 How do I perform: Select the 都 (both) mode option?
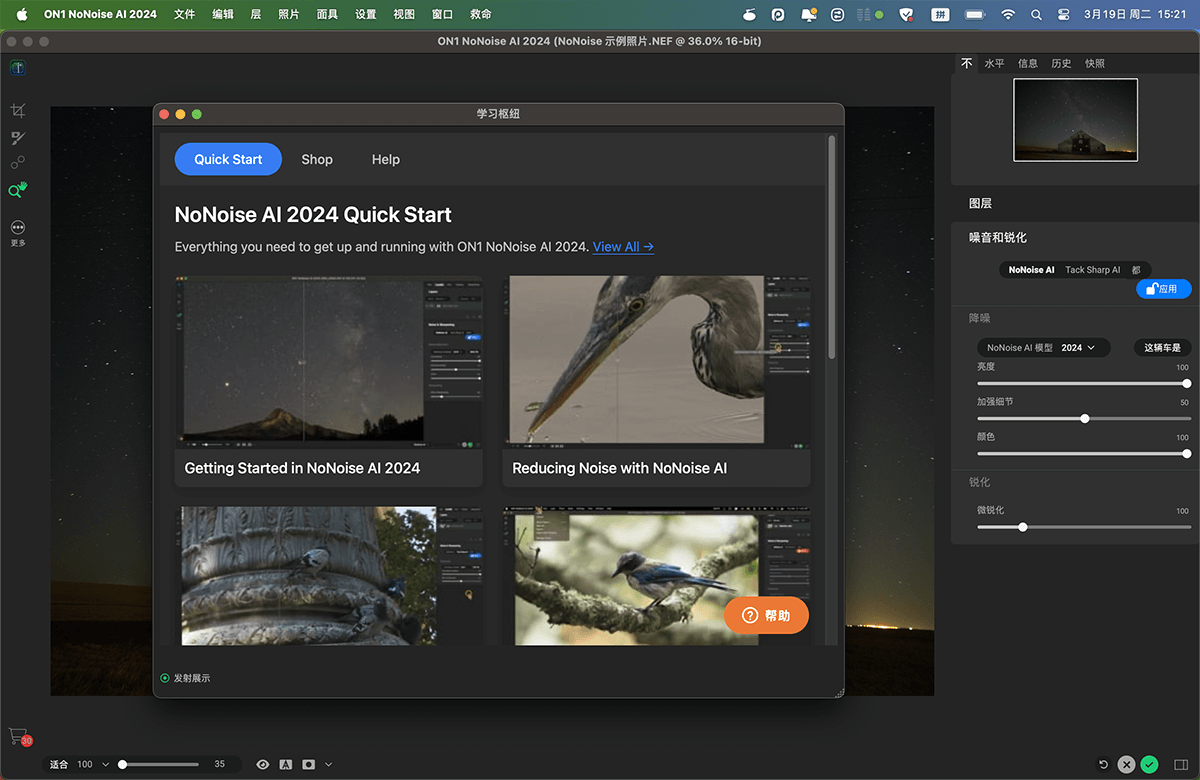click(1136, 270)
